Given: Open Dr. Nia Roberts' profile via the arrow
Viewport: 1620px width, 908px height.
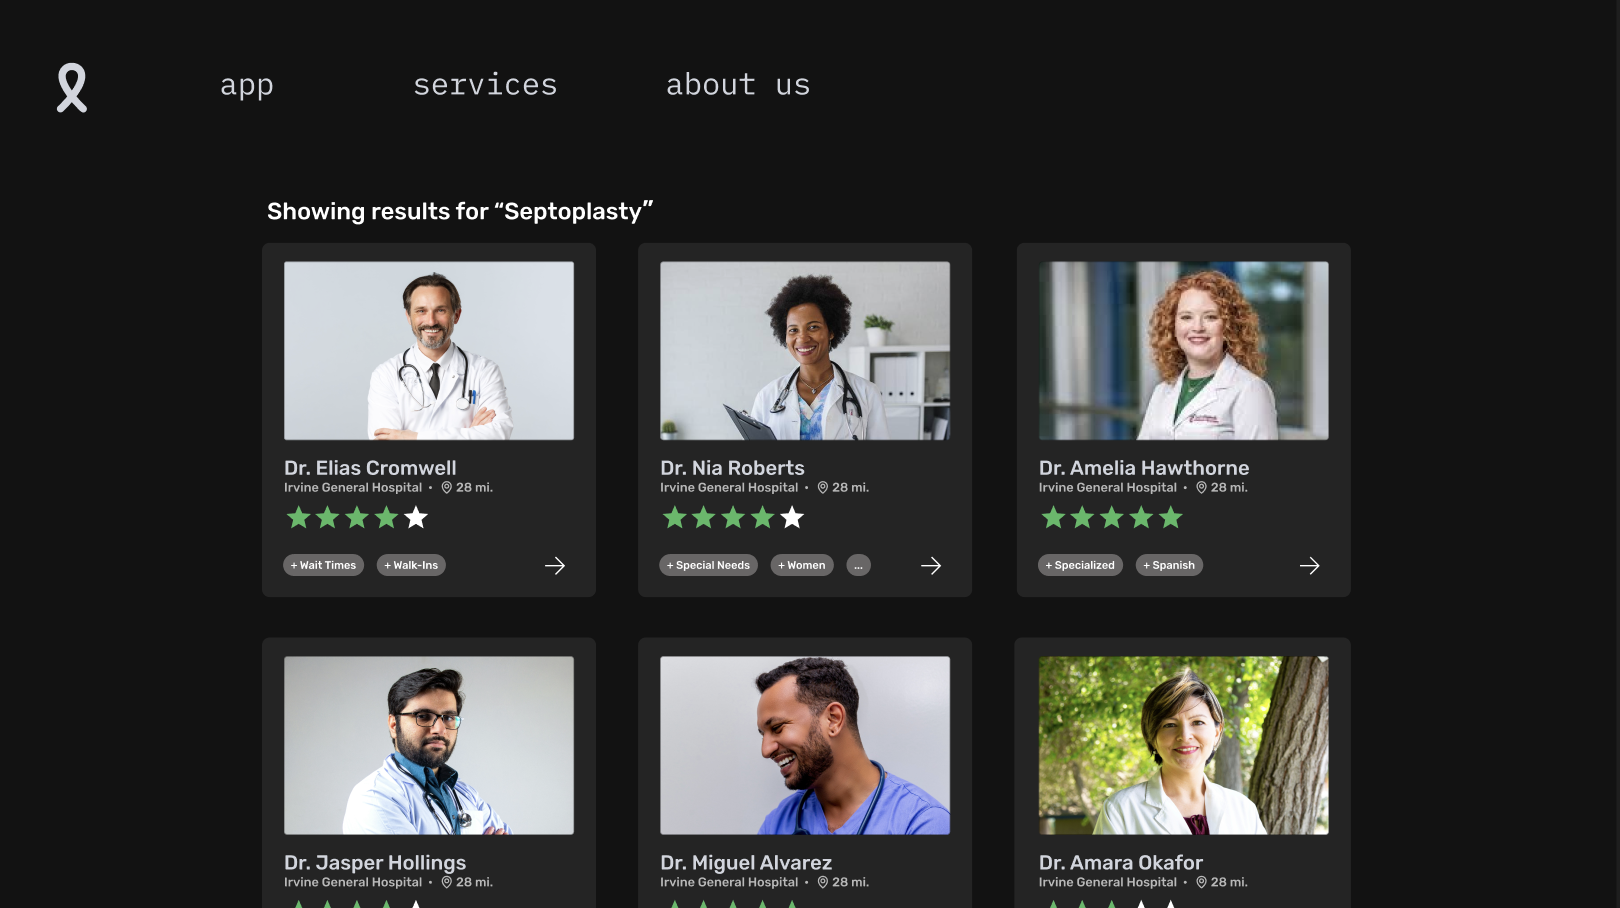Looking at the screenshot, I should click(931, 565).
